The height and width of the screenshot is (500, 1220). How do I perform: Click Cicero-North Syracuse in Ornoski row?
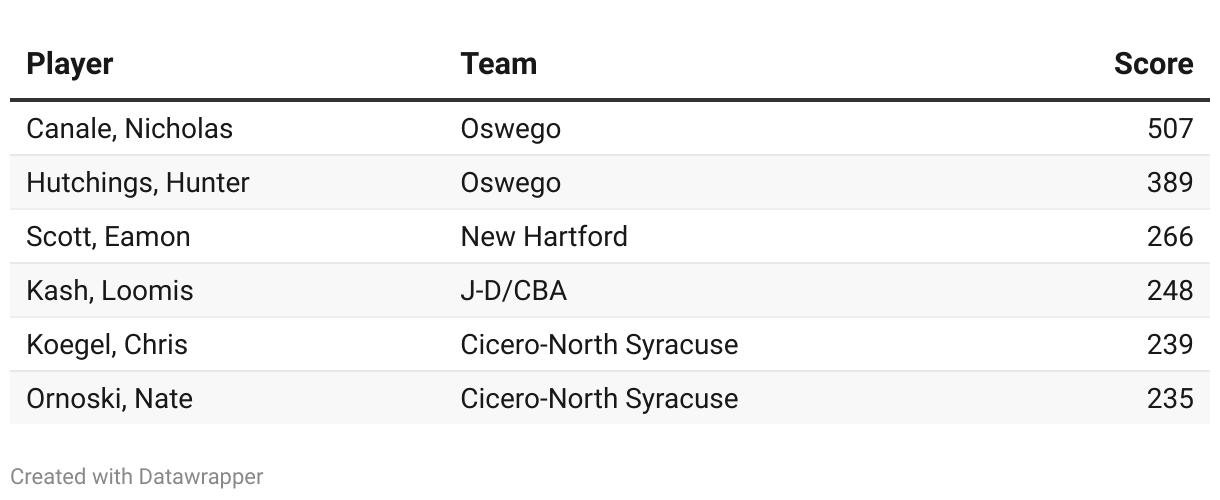point(599,399)
